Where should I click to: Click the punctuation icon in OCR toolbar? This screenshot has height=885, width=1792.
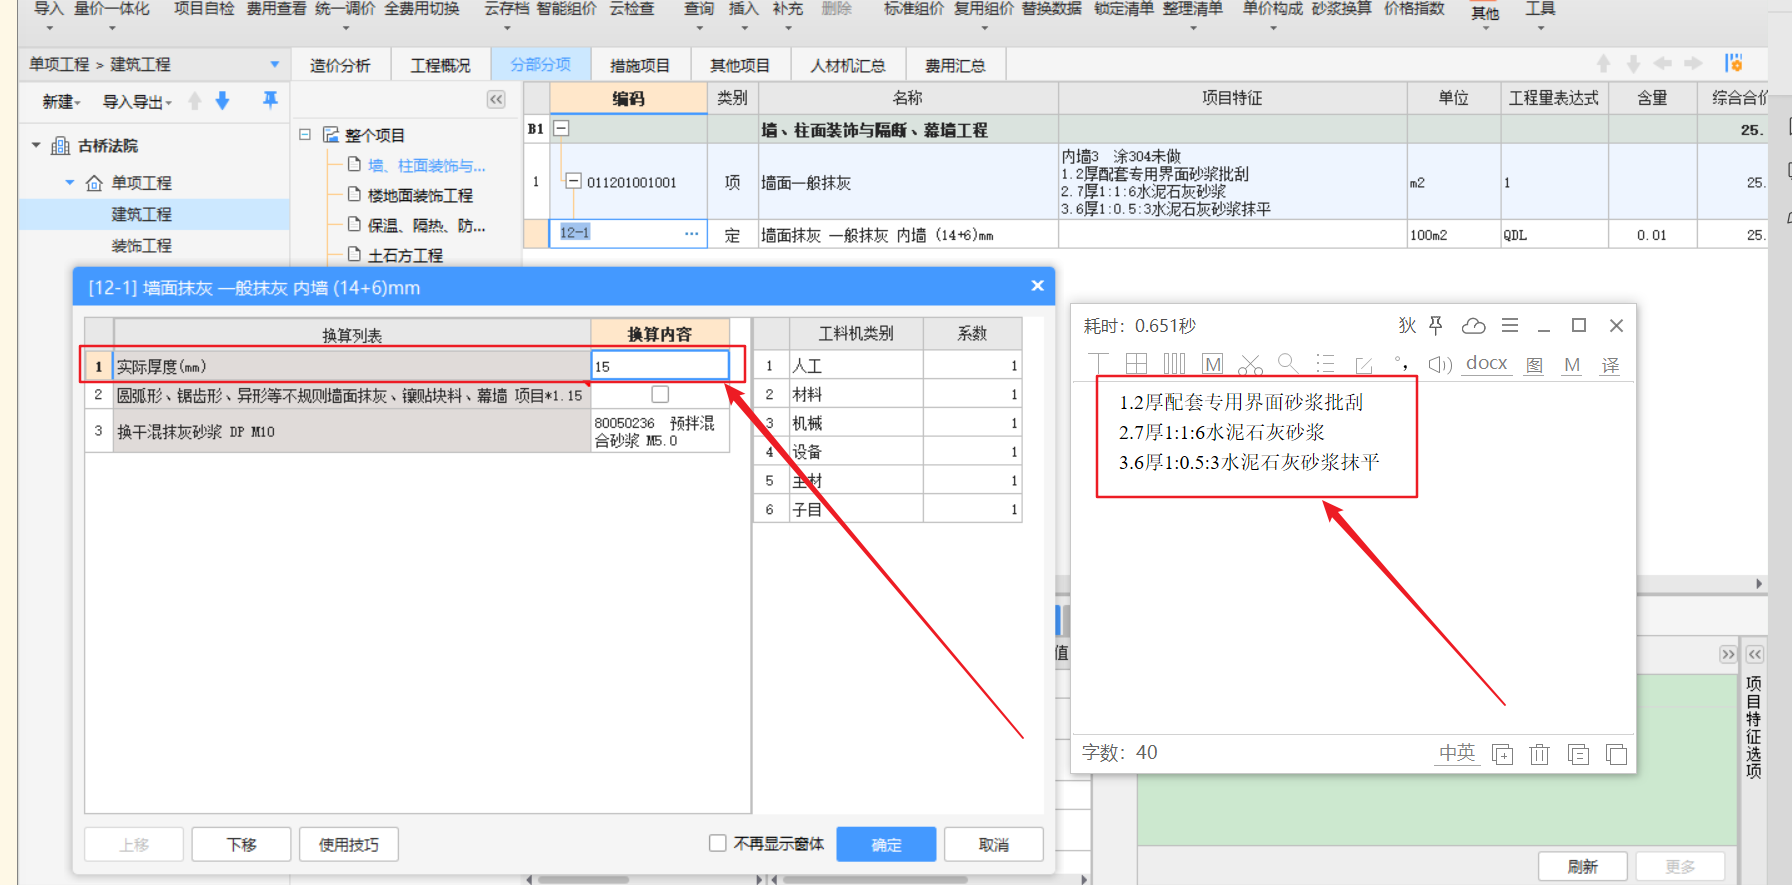click(x=1402, y=364)
